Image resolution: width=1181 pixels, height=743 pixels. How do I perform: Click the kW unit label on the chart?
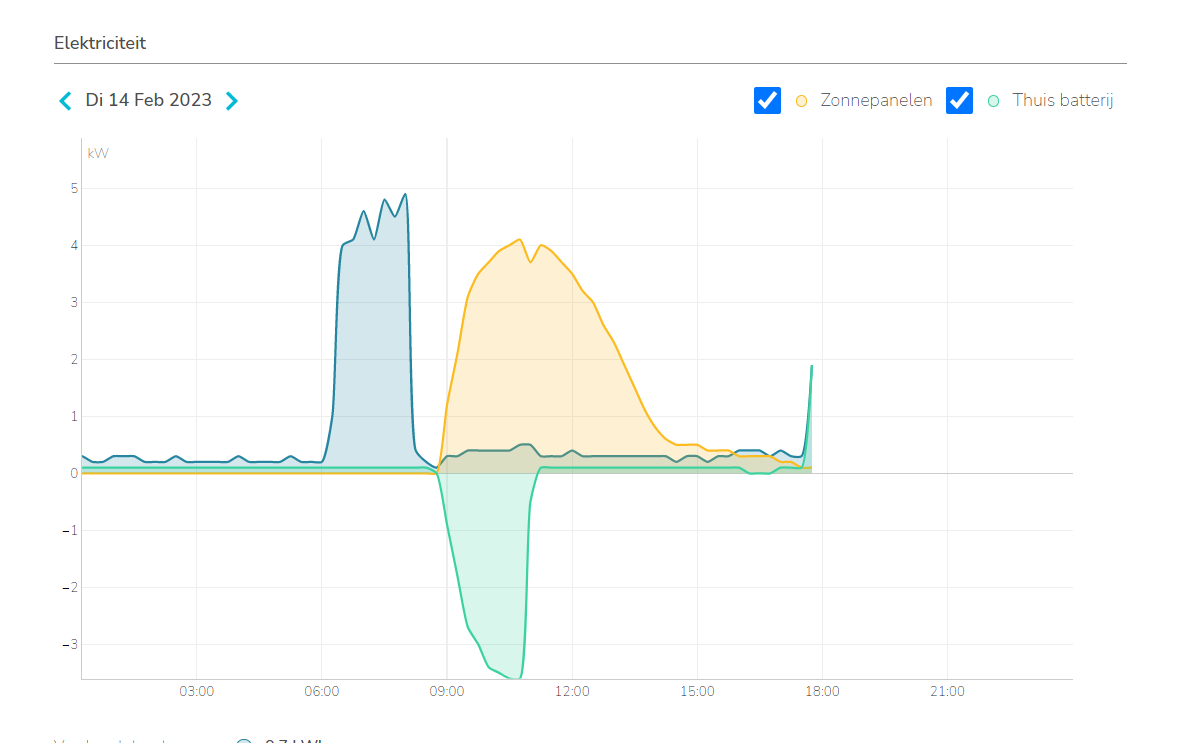coord(96,152)
